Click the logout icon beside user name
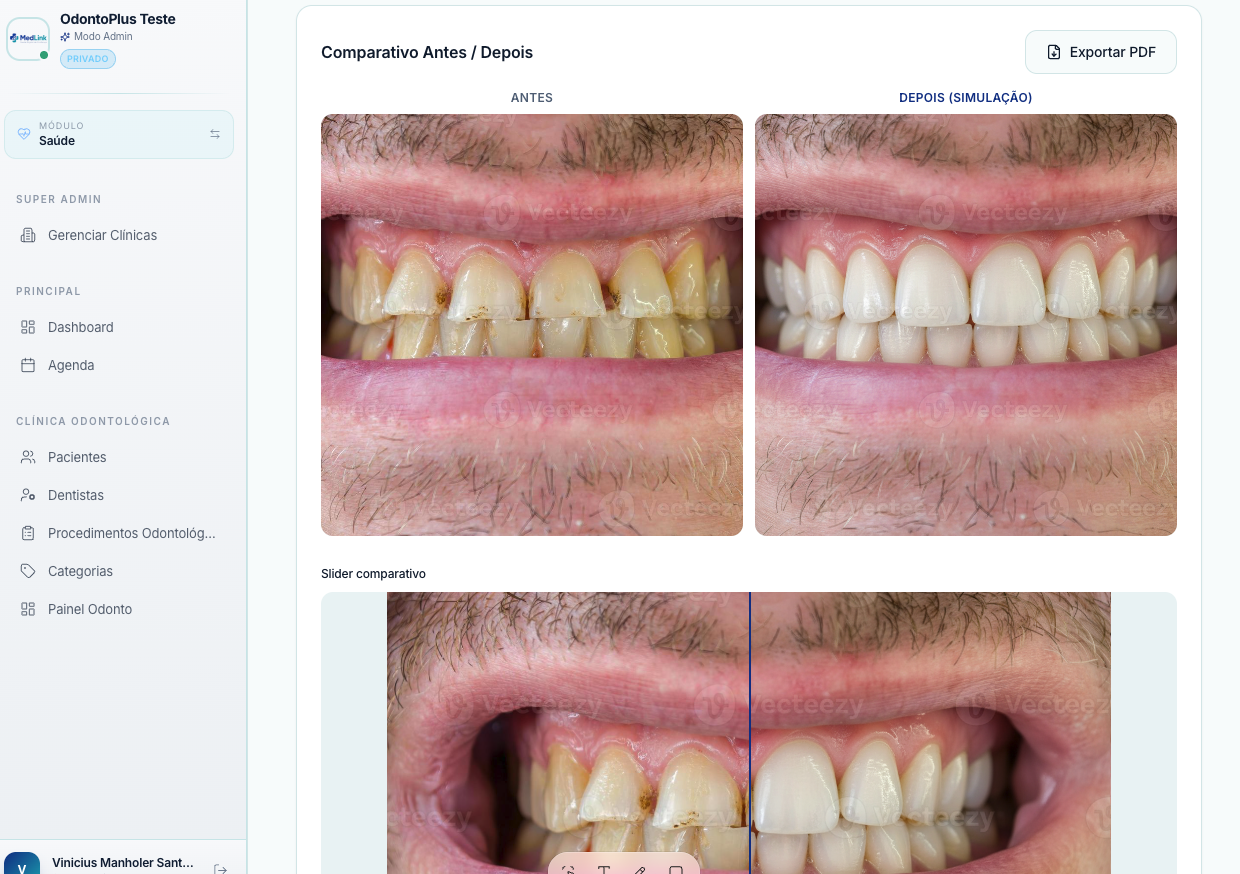This screenshot has width=1240, height=874. coord(221,869)
